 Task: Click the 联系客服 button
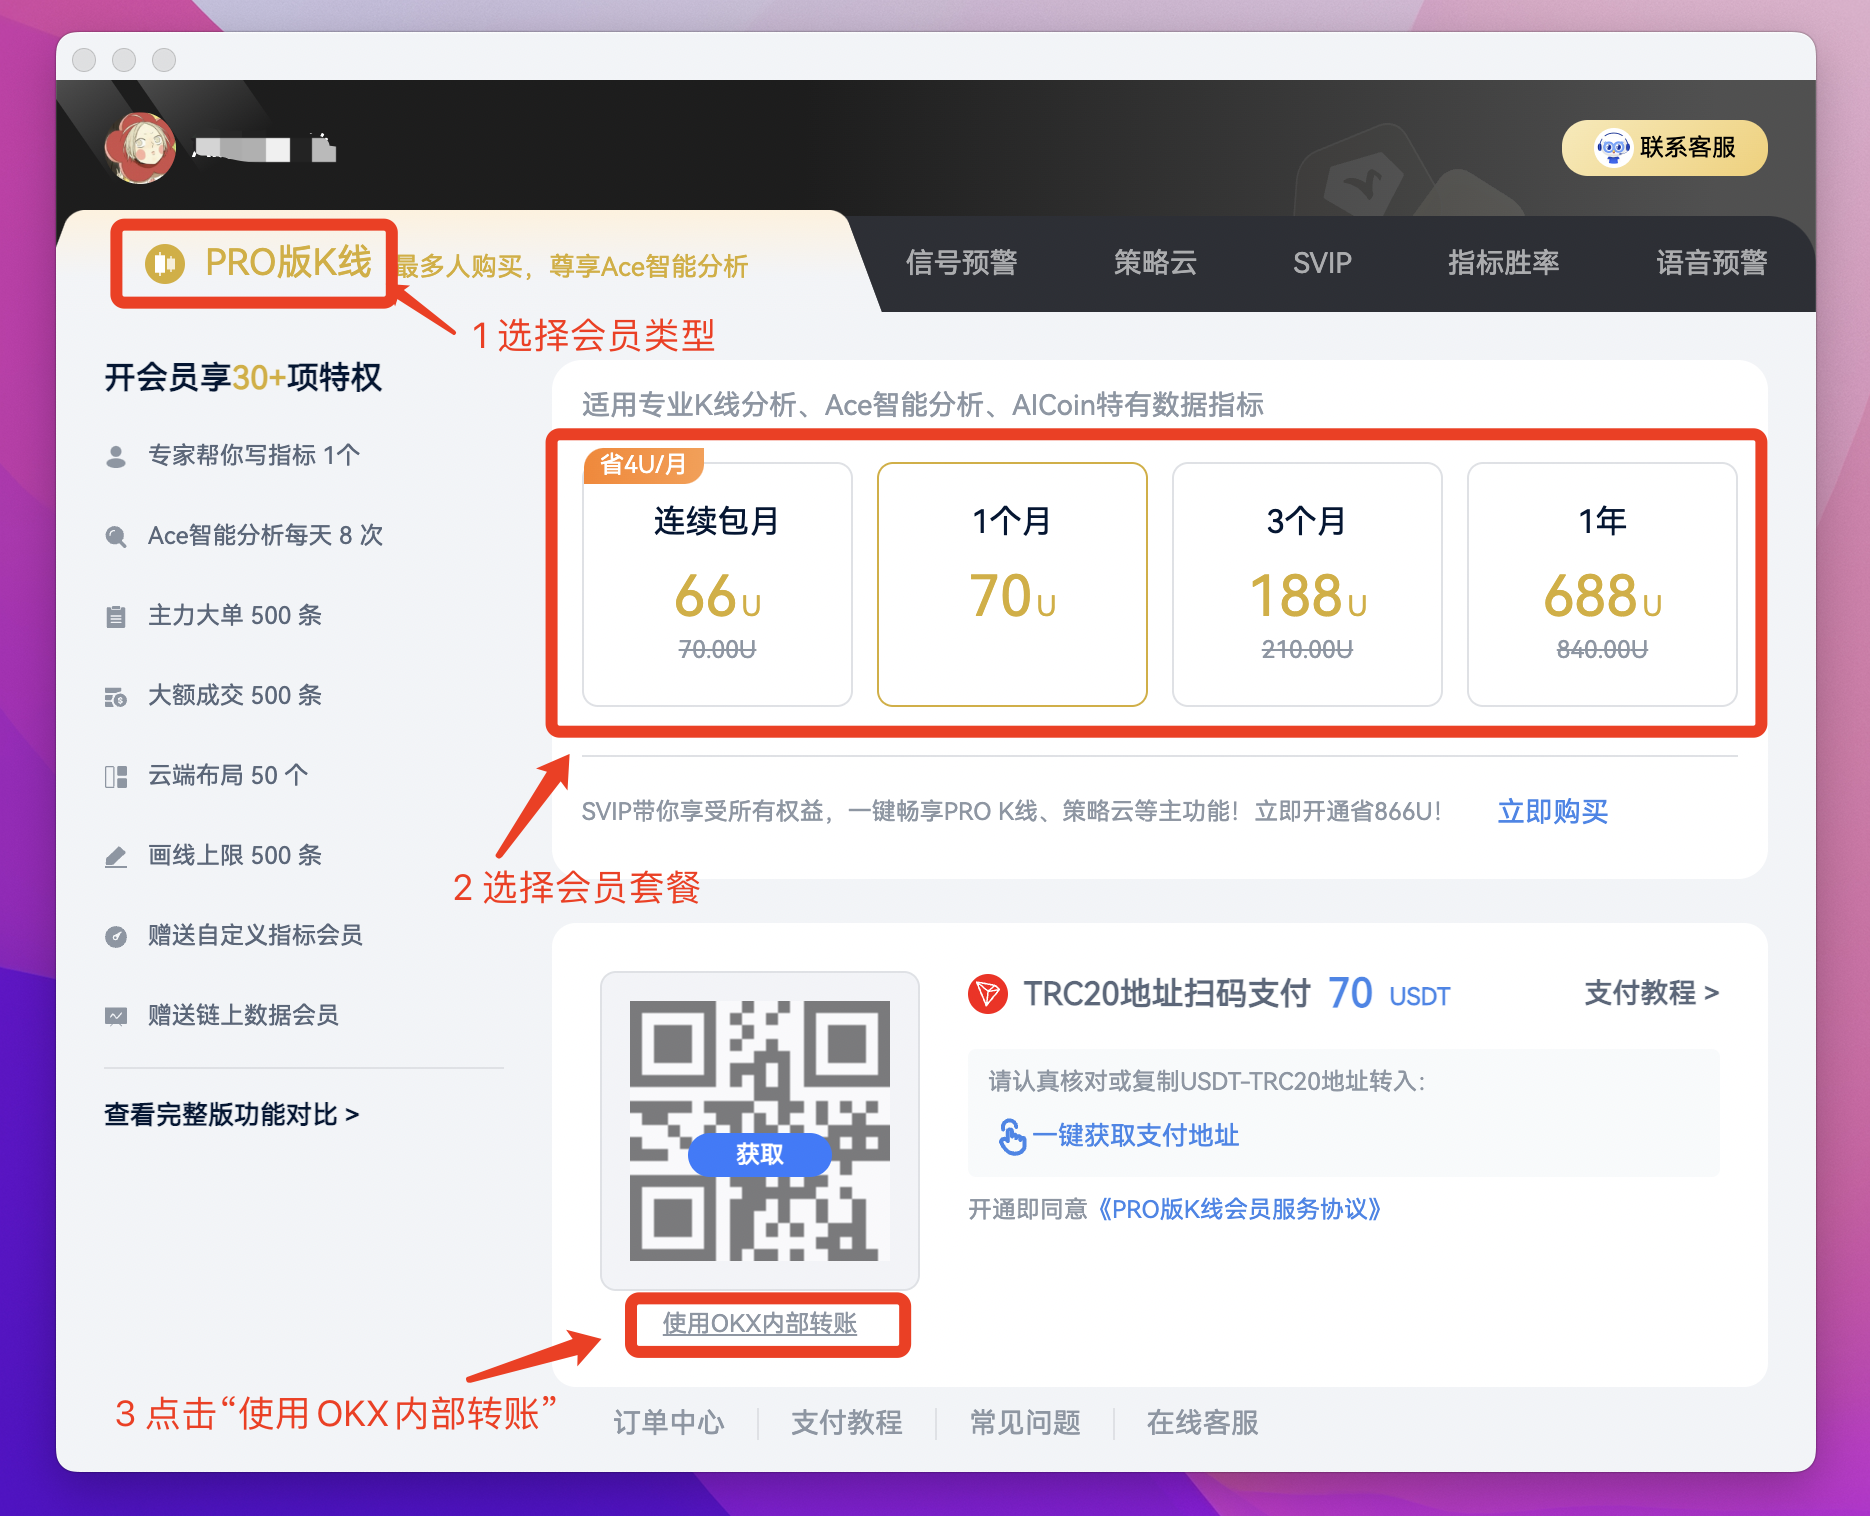1665,148
